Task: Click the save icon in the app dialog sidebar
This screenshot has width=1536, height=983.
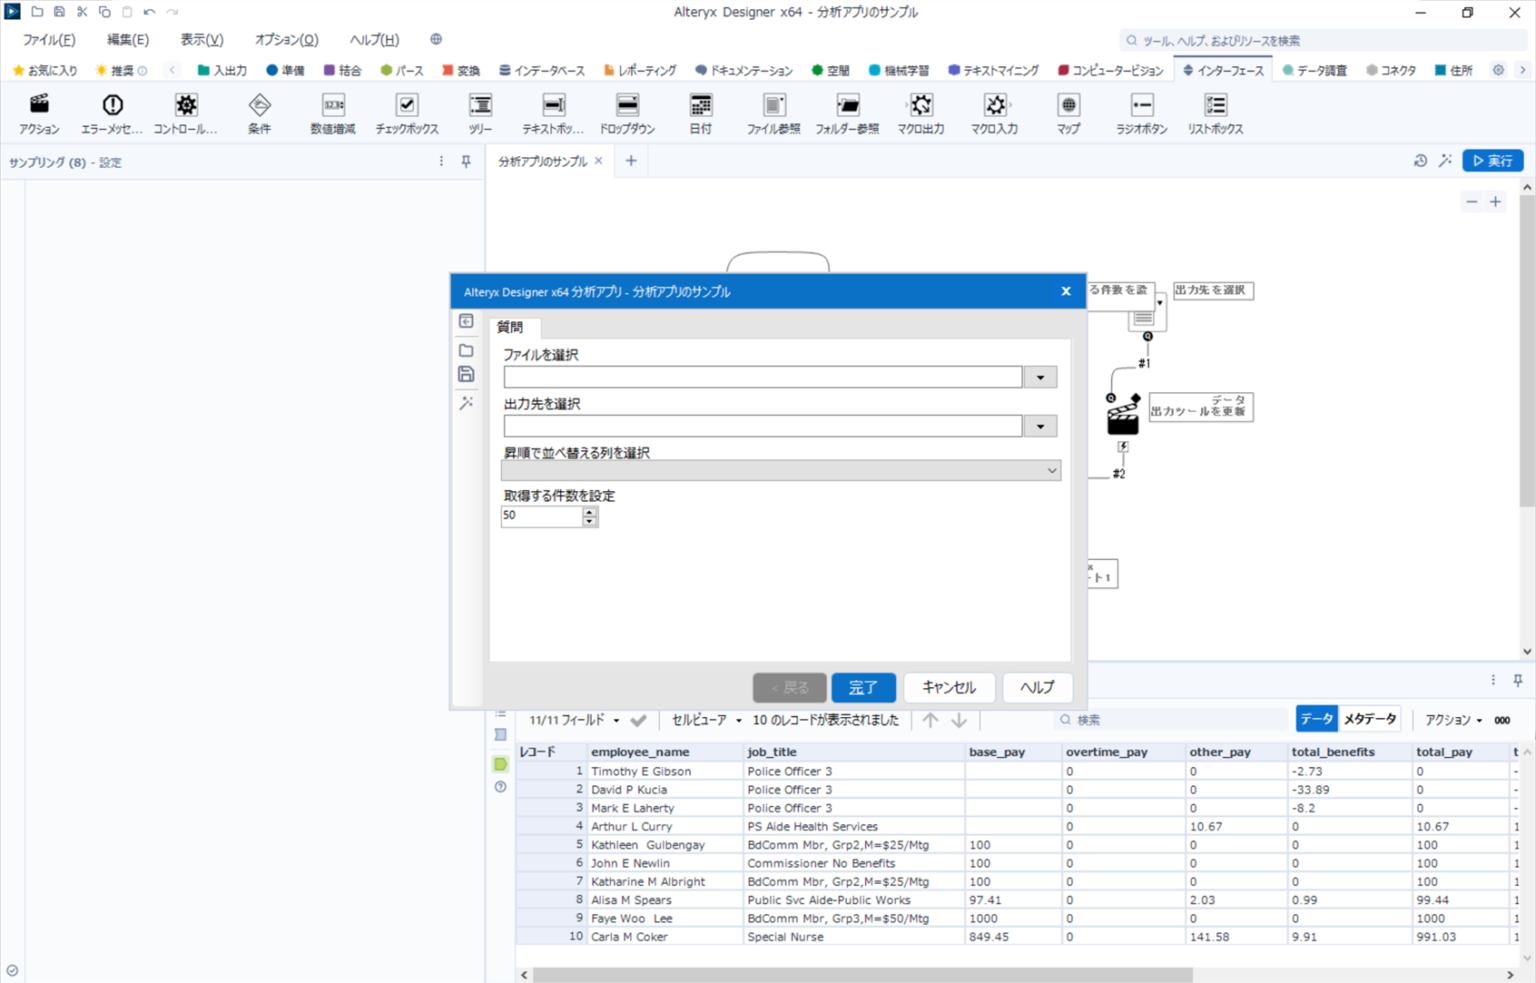Action: [x=466, y=373]
